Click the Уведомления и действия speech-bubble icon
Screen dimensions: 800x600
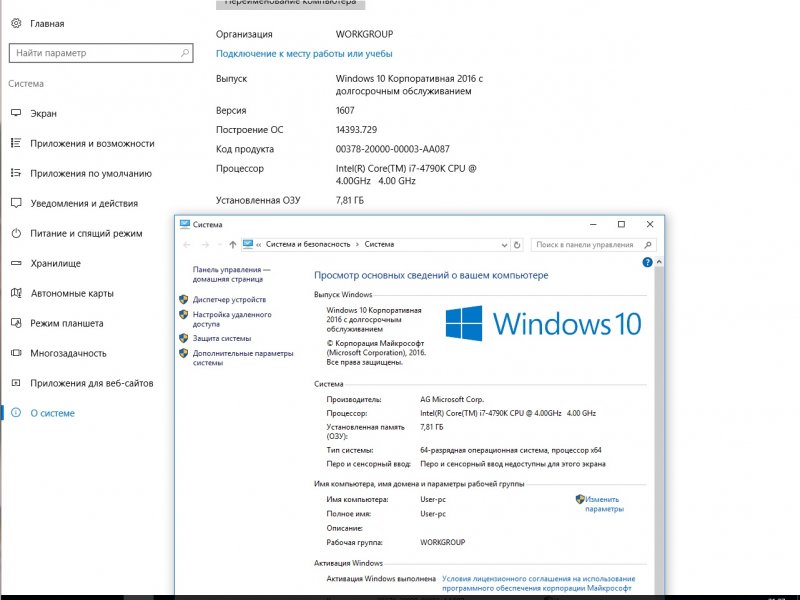[x=16, y=203]
